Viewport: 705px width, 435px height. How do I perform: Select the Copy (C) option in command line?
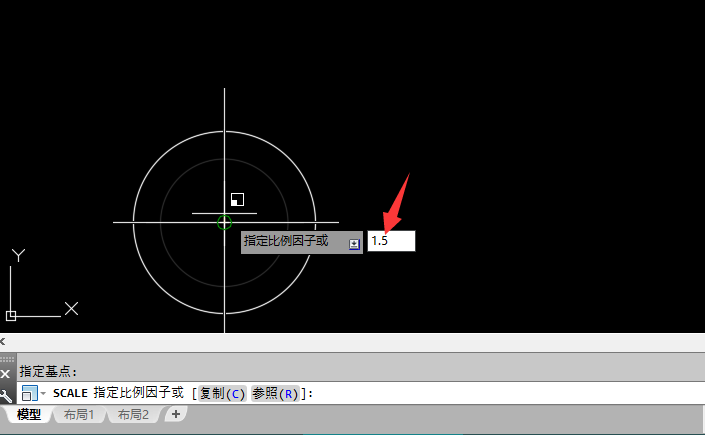coord(222,394)
